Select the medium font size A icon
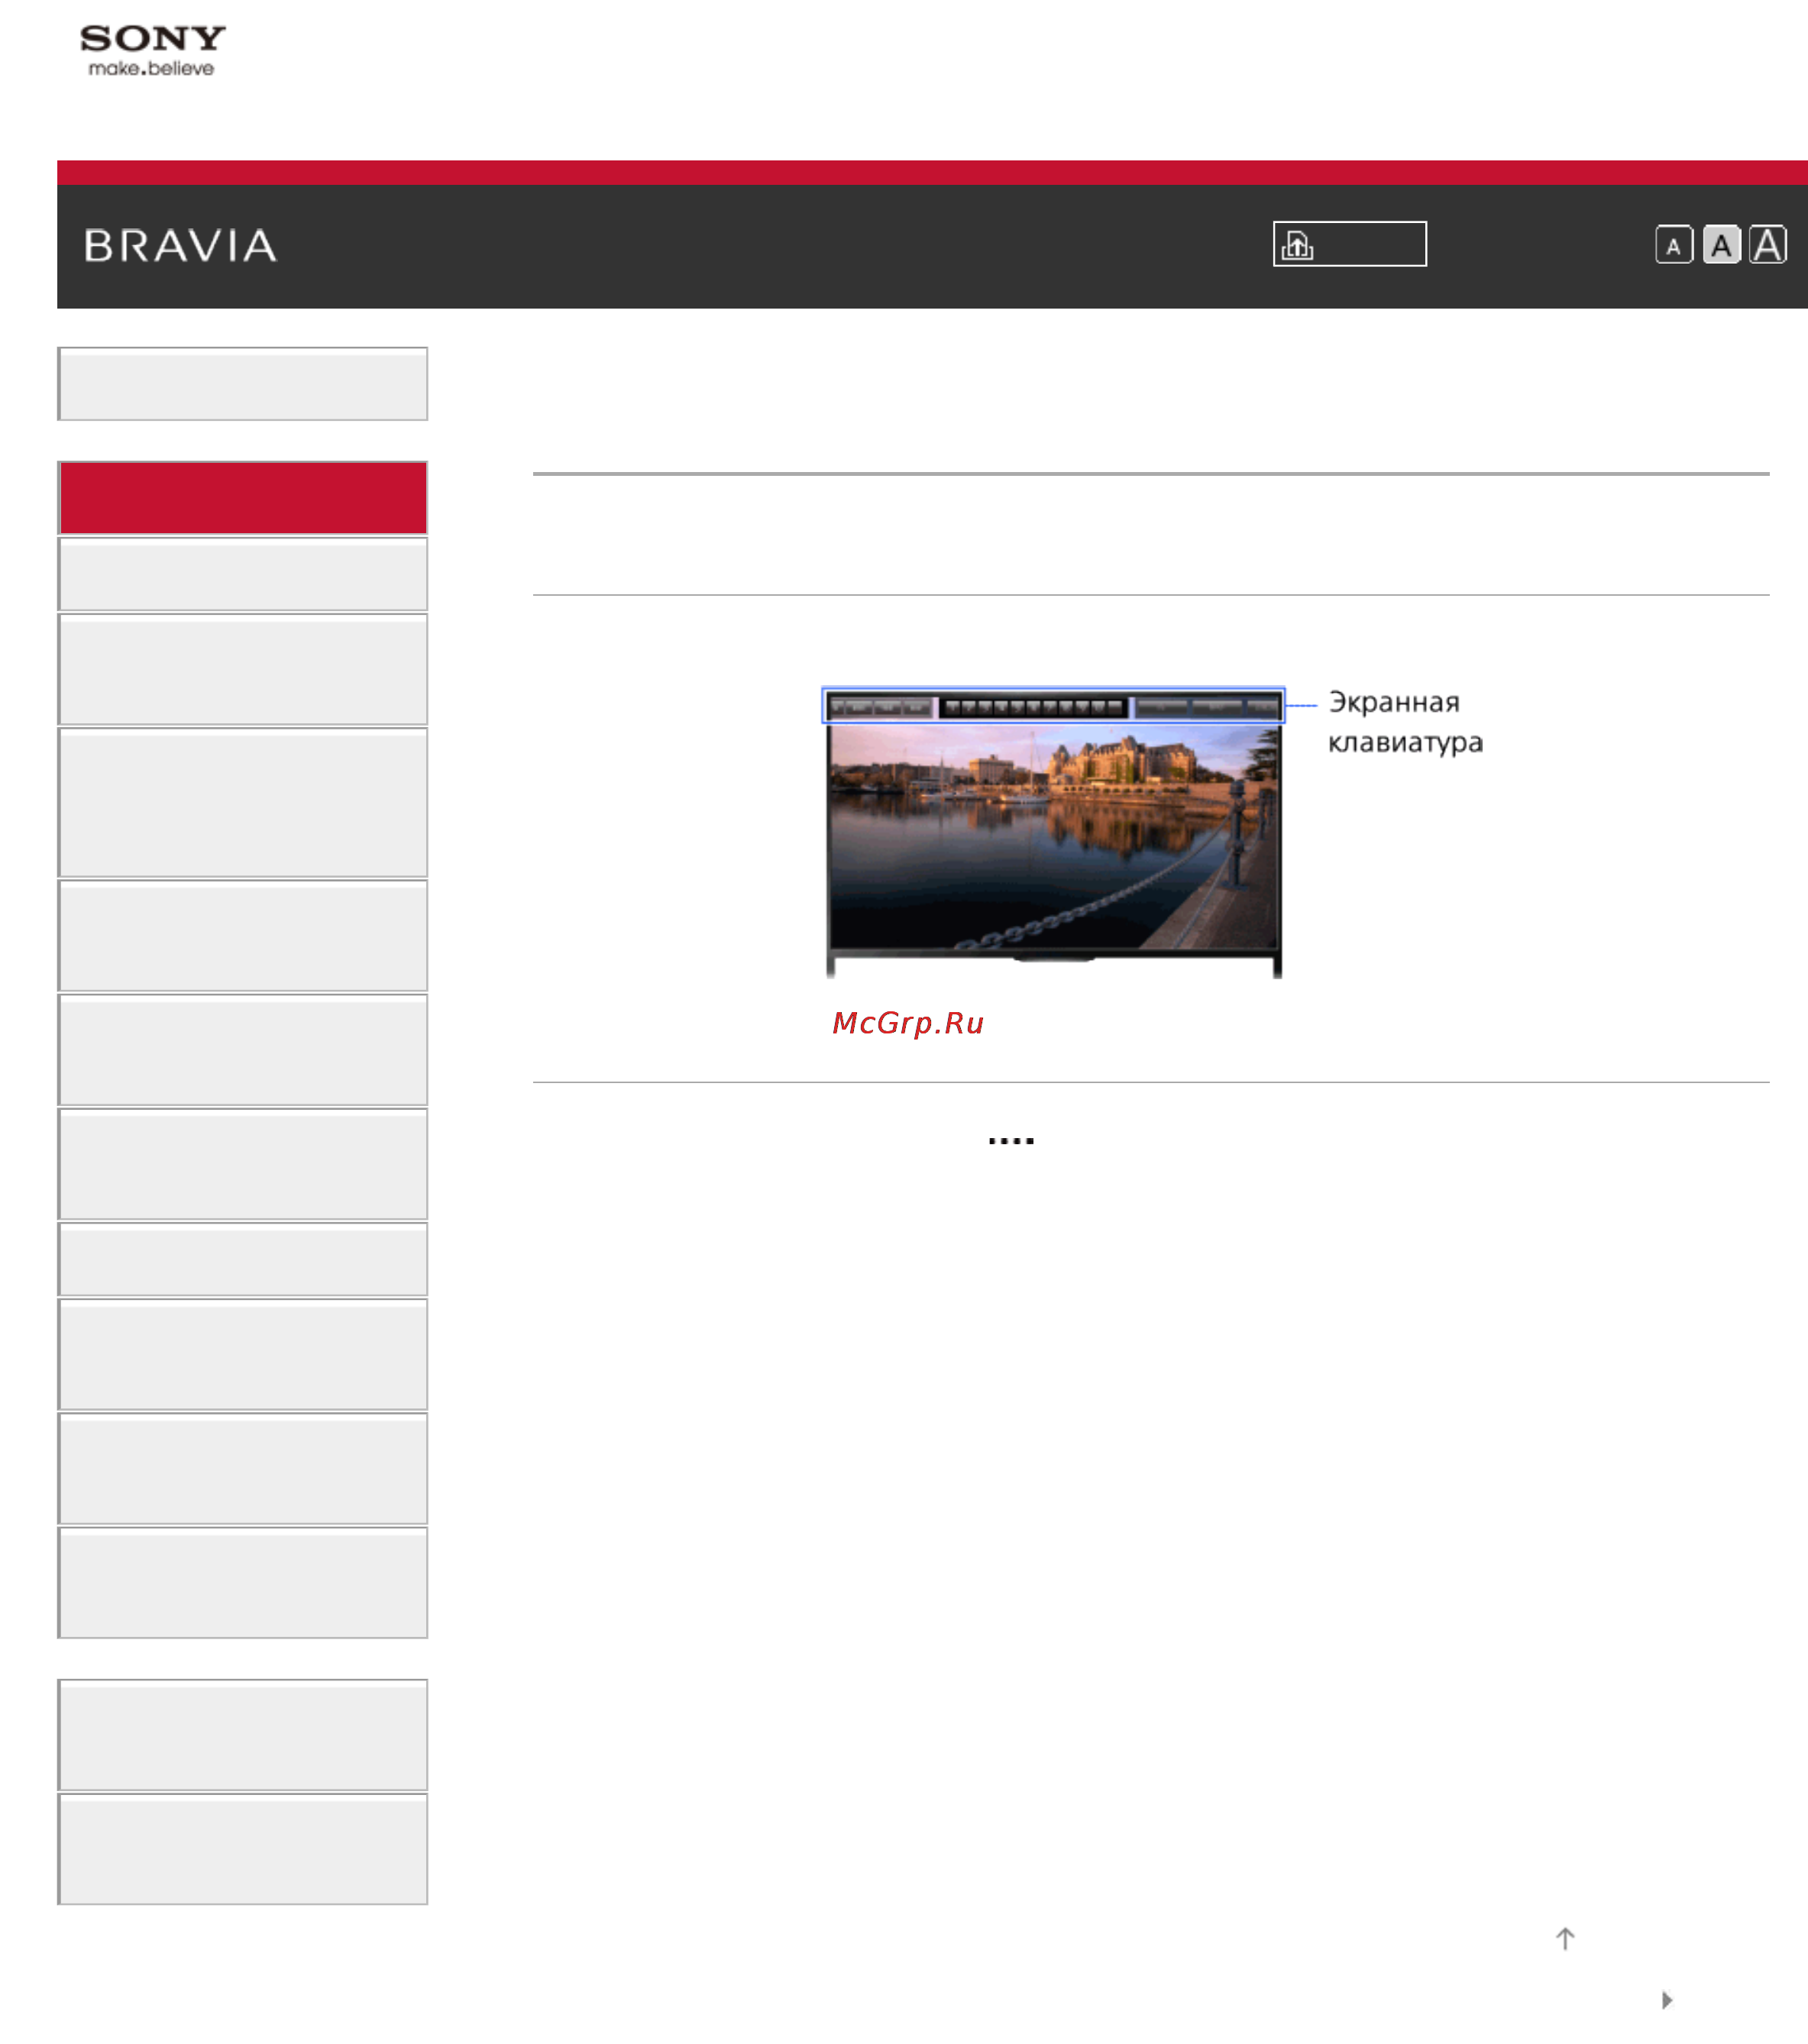Image resolution: width=1808 pixels, height=2044 pixels. 1721,245
